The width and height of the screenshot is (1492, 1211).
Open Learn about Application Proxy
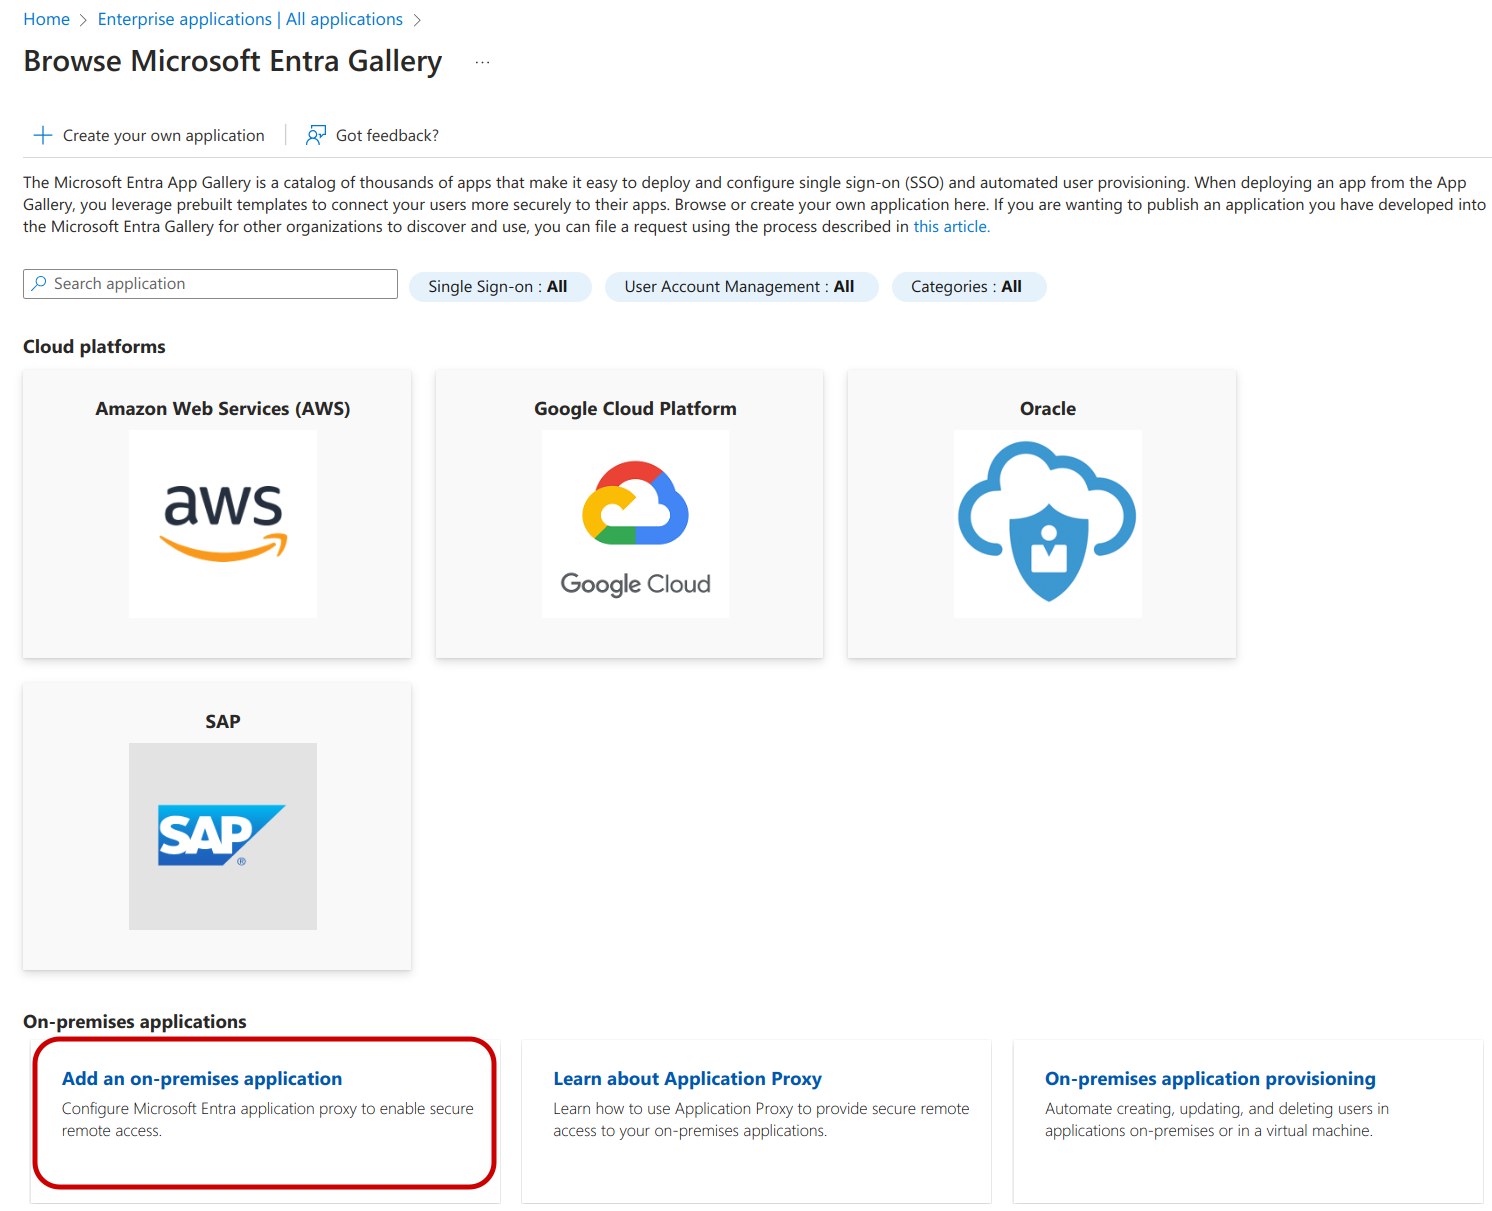coord(687,1079)
